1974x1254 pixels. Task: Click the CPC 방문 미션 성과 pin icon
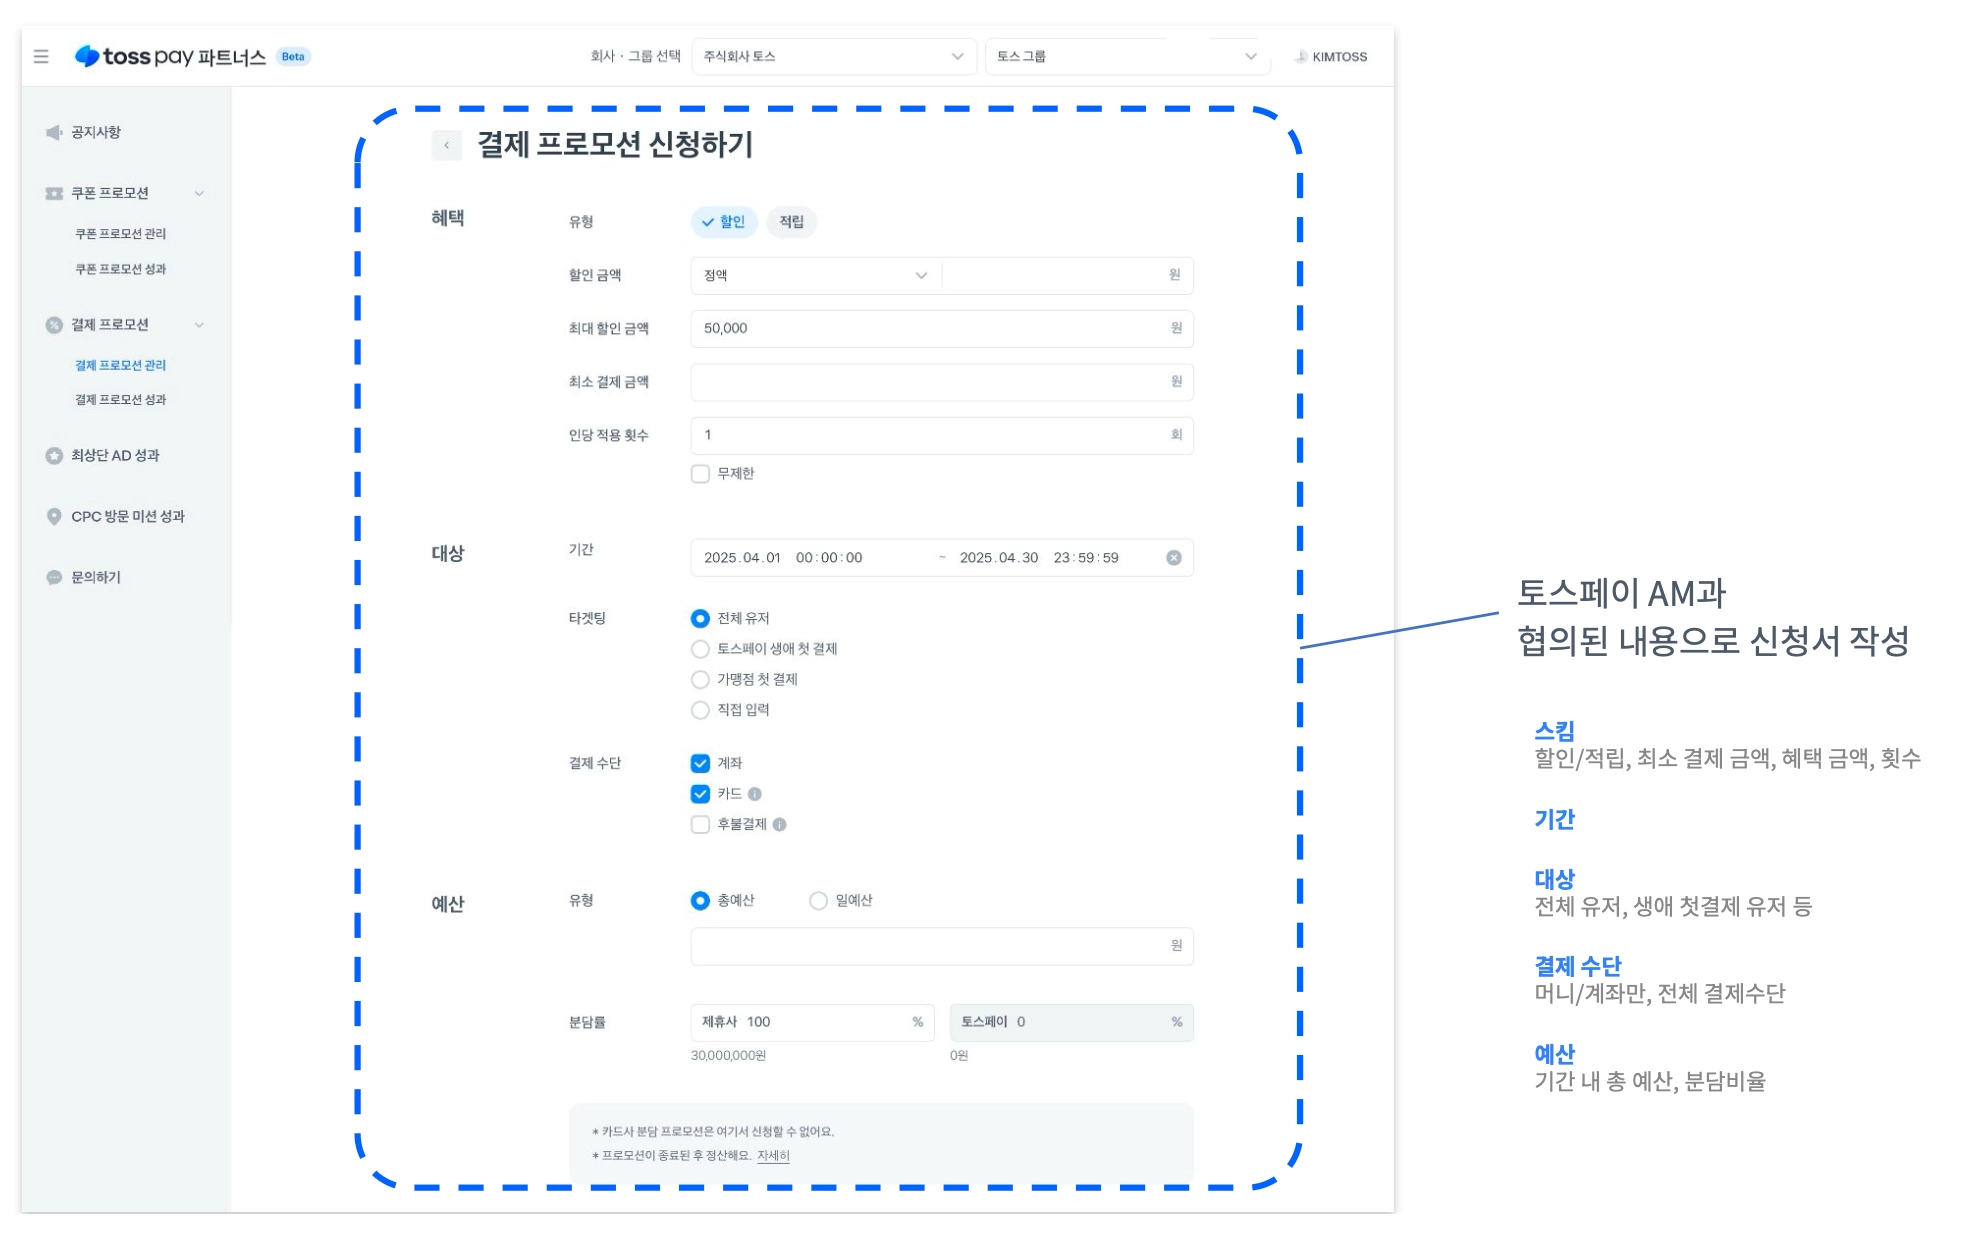pyautogui.click(x=54, y=517)
